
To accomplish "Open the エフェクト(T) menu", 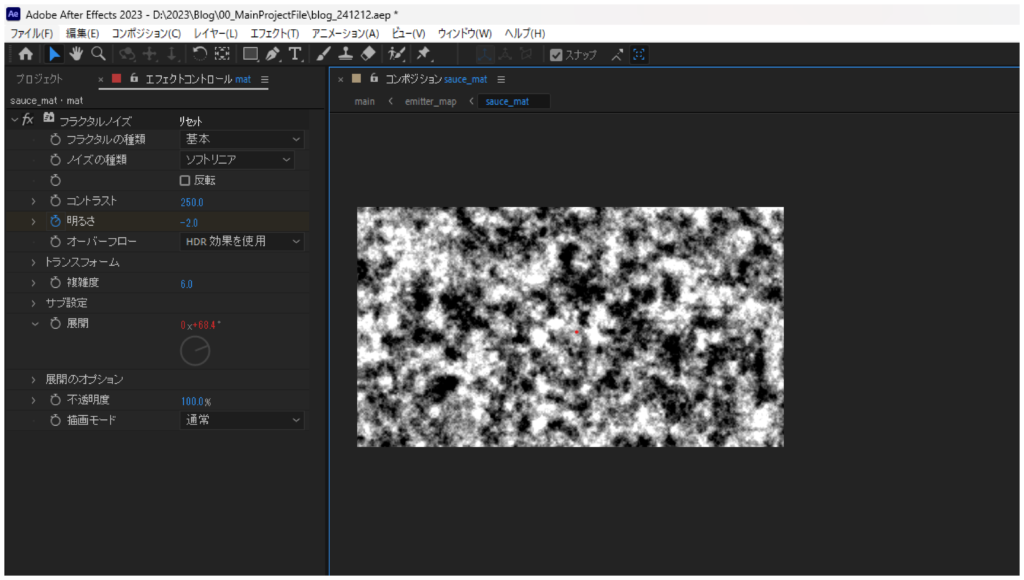I will pos(274,33).
